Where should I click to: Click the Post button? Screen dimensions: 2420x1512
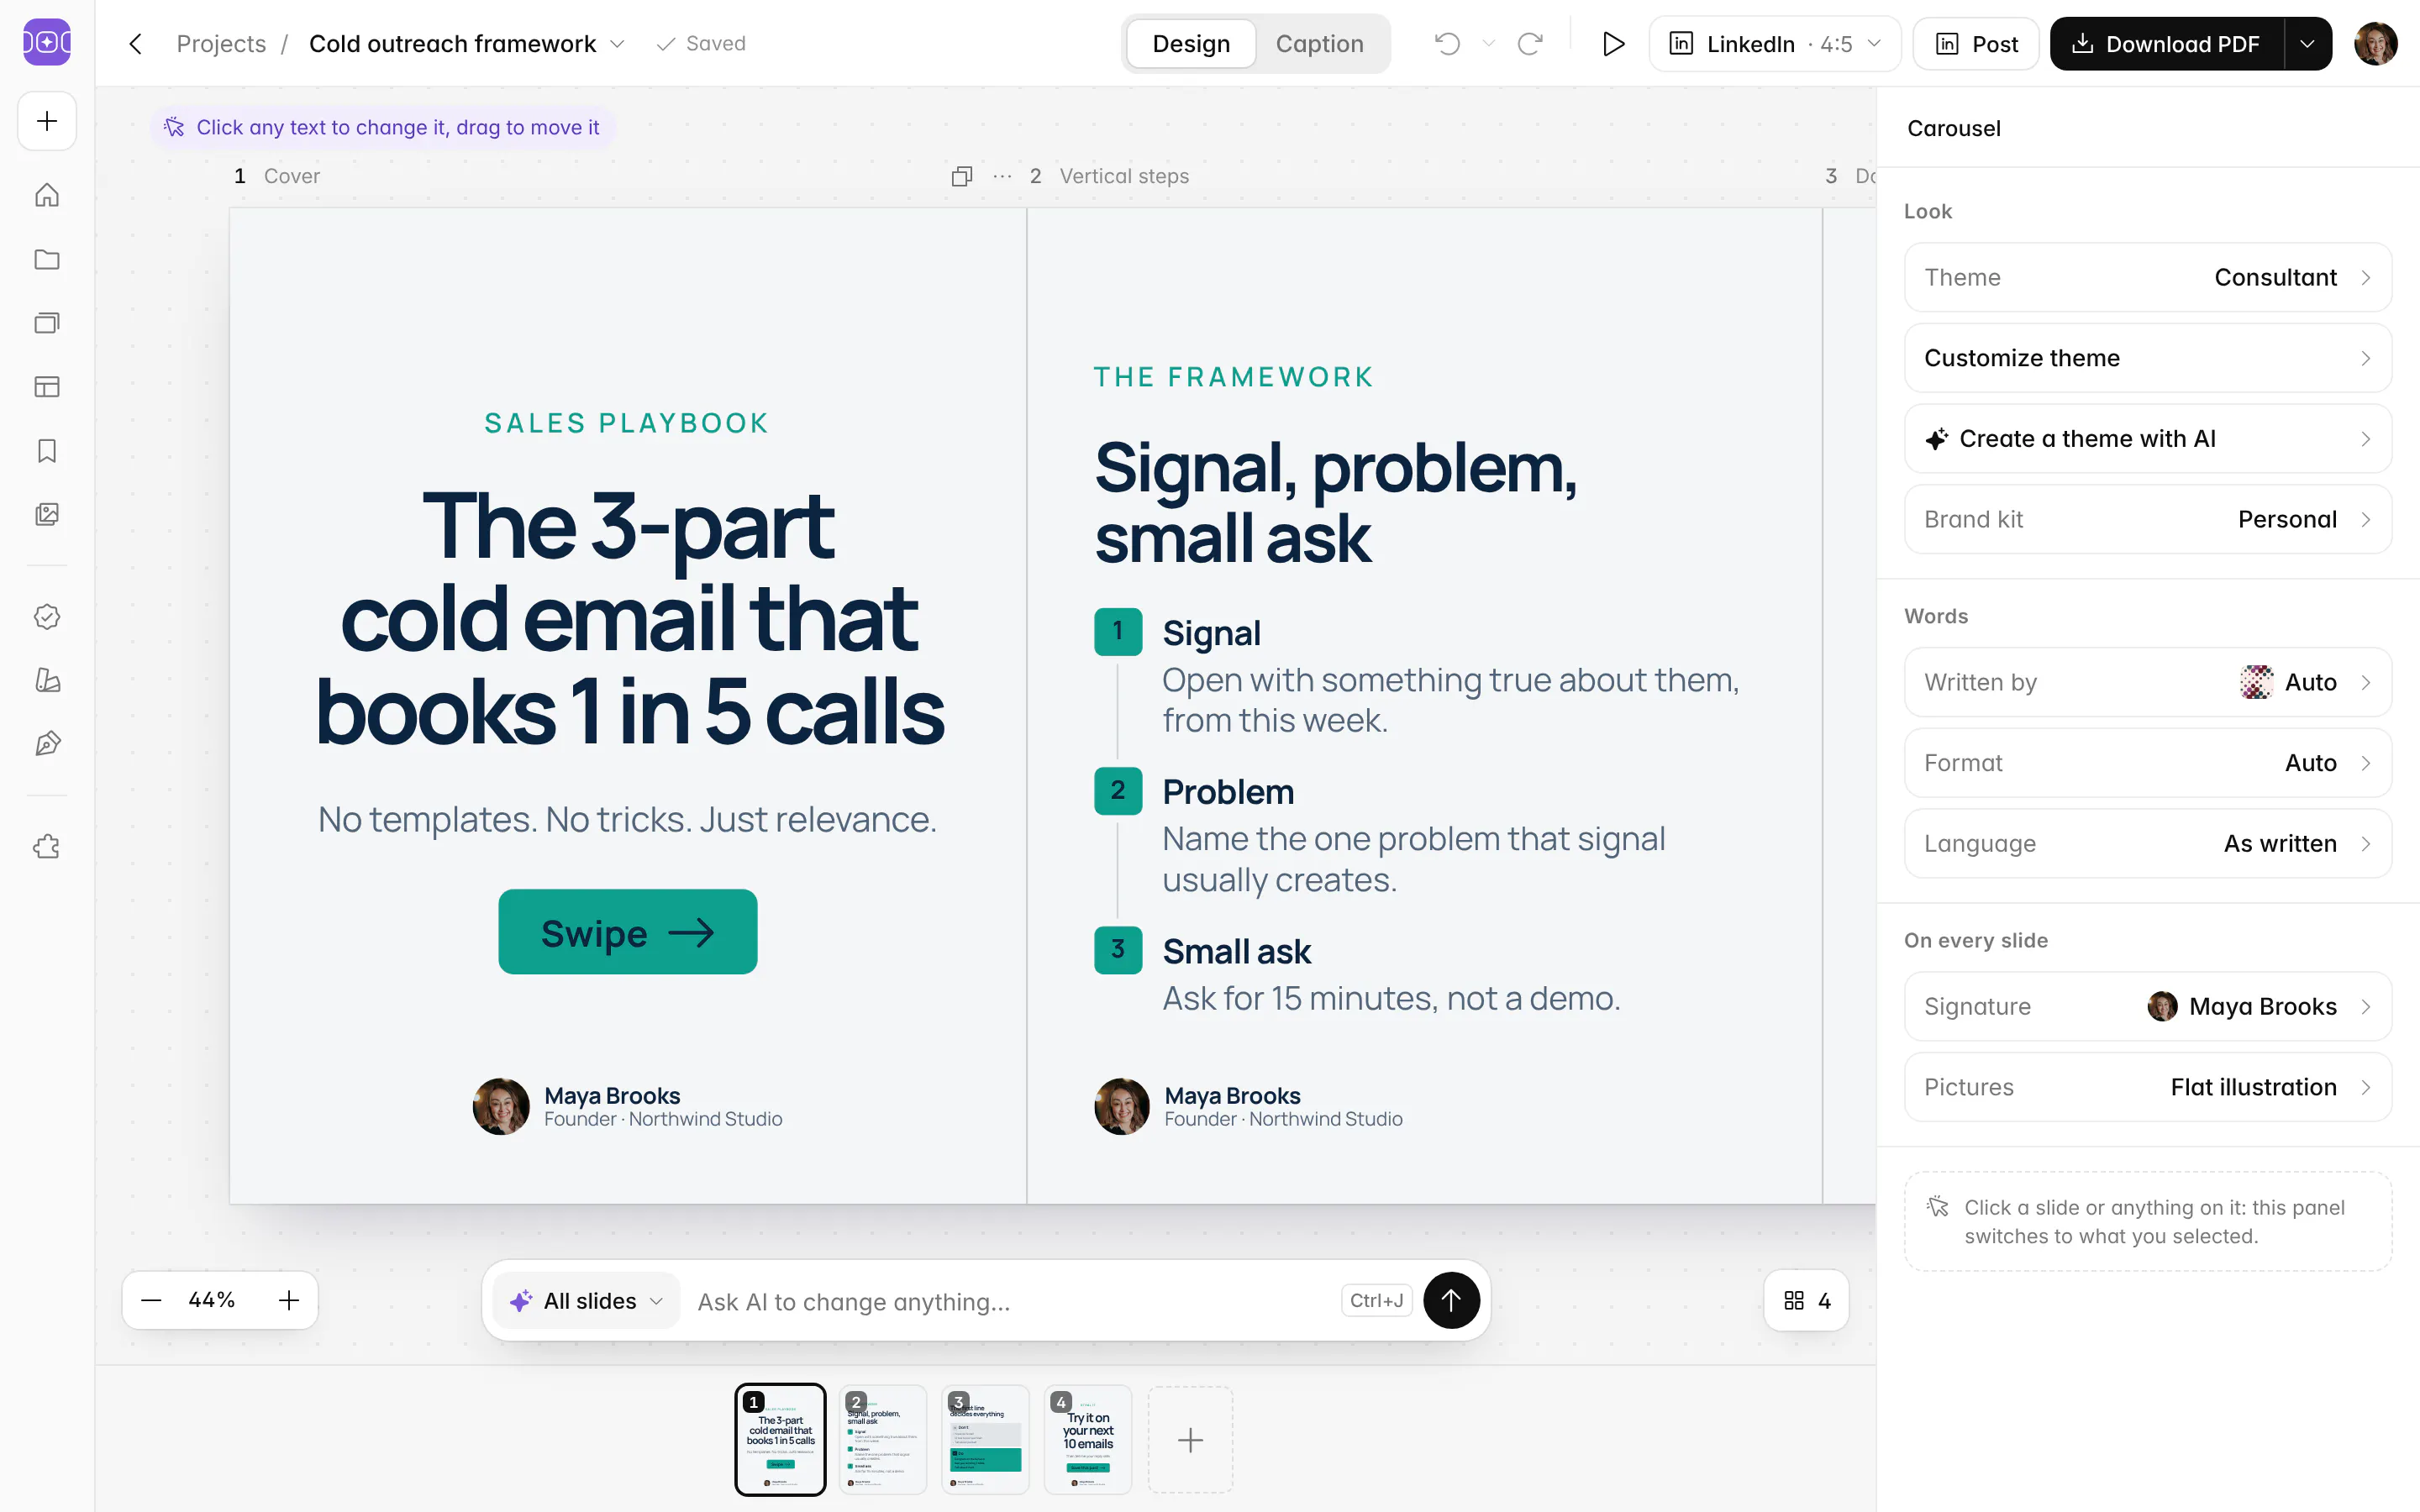(x=1975, y=44)
